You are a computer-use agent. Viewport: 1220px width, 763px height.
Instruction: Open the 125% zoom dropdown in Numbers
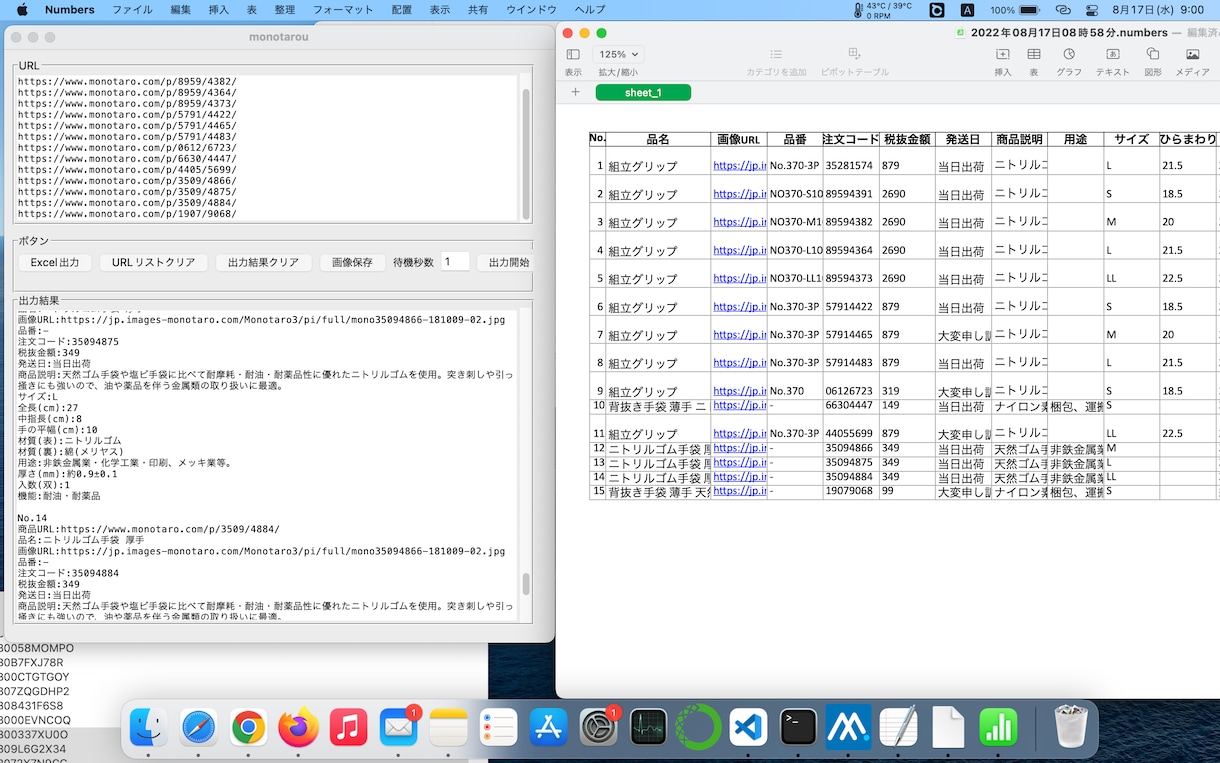click(618, 55)
